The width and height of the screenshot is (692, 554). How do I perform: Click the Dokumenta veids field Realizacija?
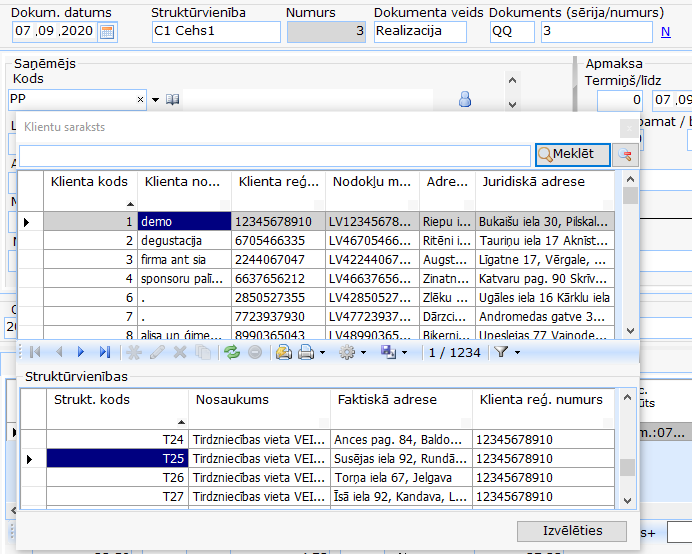pyautogui.click(x=420, y=32)
